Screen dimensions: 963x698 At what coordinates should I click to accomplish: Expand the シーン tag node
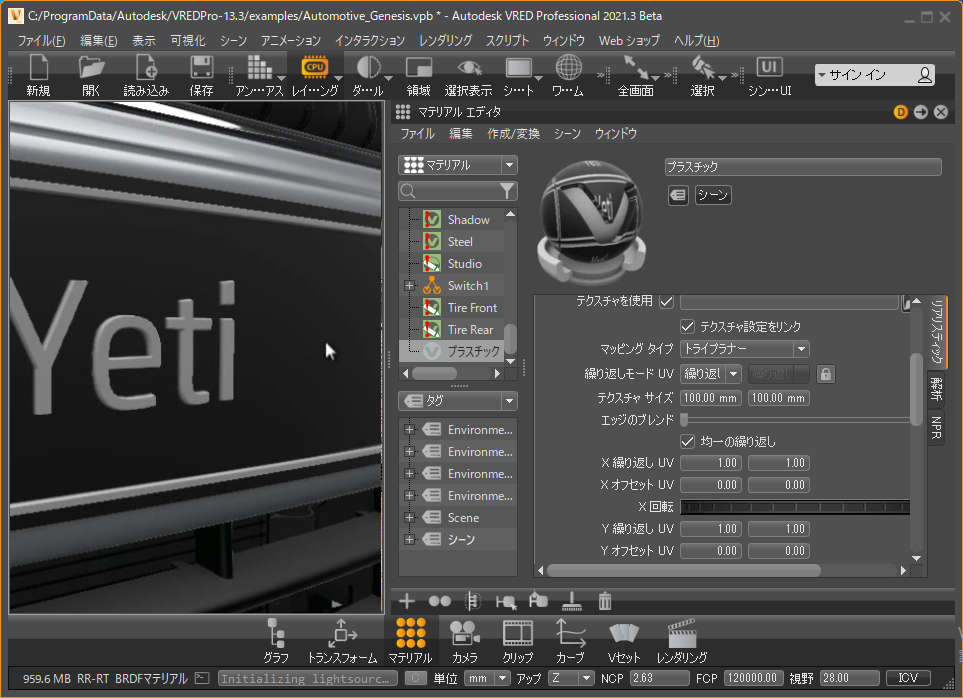[410, 540]
